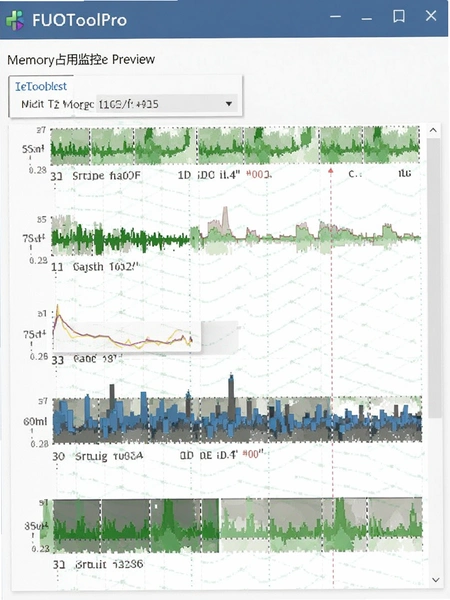Maximize the FUOToolPro window
Viewport: 450px width, 600px height.
click(x=399, y=16)
